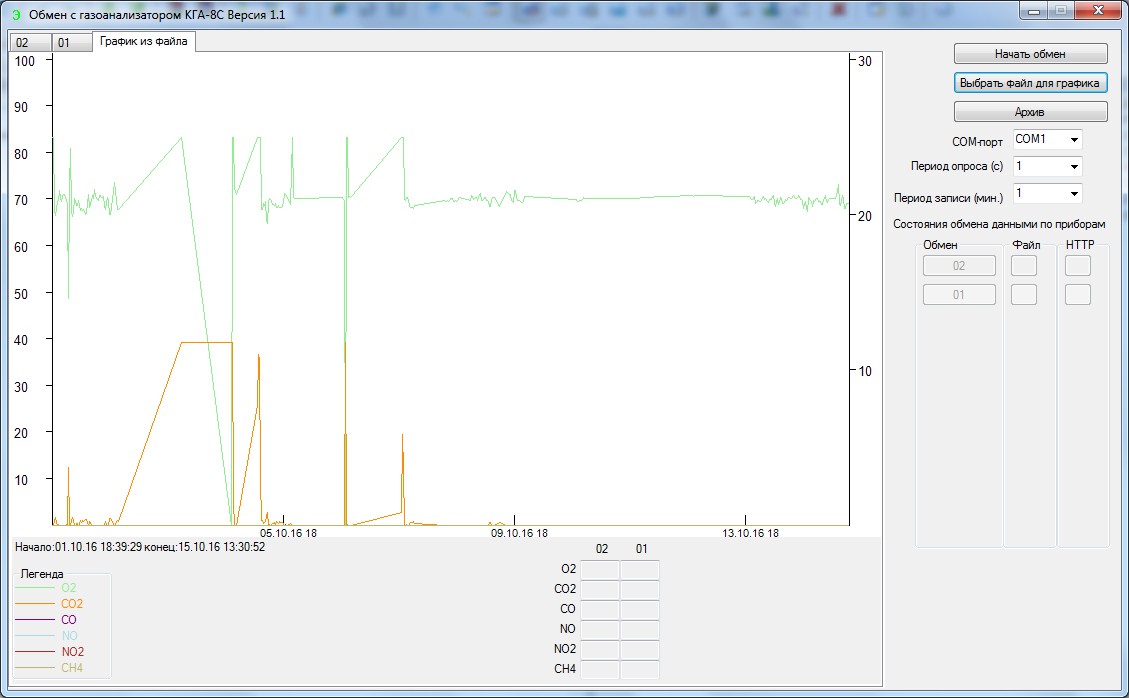The image size is (1129, 698).
Task: Click the NO value field in column 02
Action: (x=600, y=630)
